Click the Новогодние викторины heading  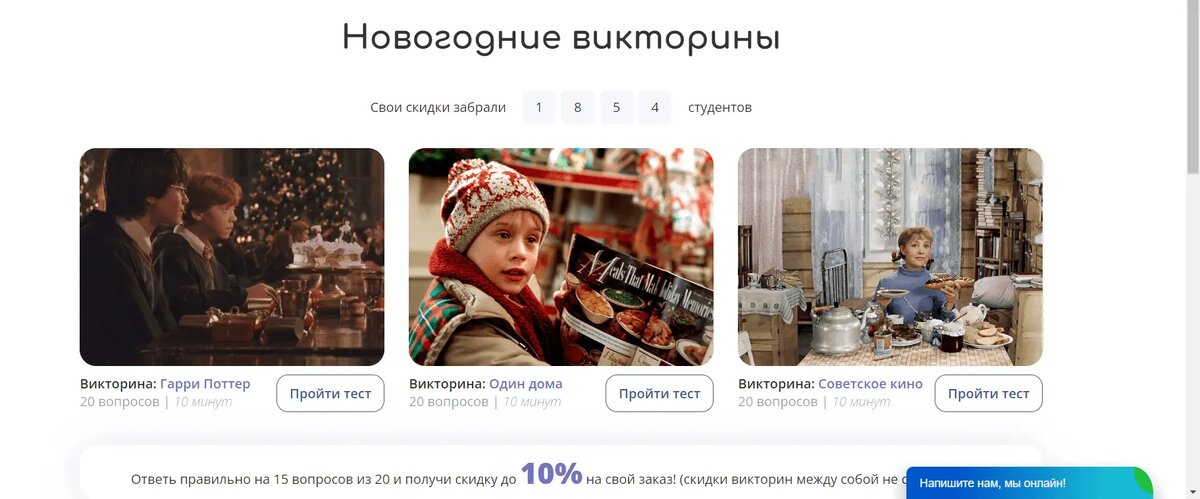(x=561, y=38)
